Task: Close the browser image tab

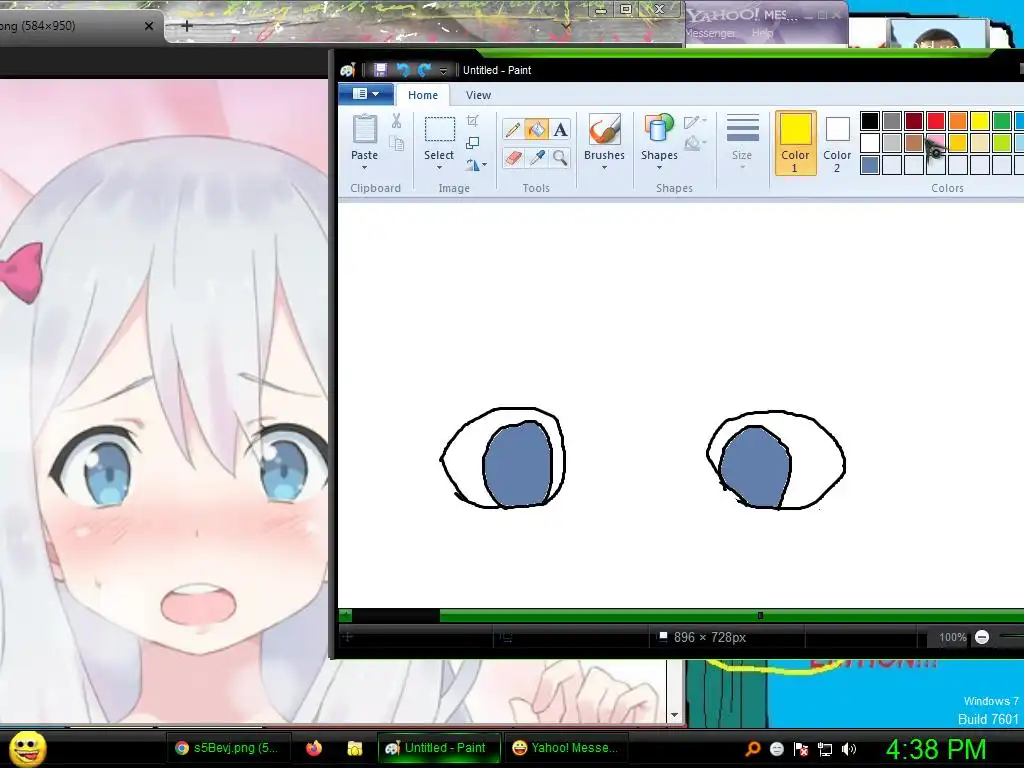Action: [x=149, y=26]
